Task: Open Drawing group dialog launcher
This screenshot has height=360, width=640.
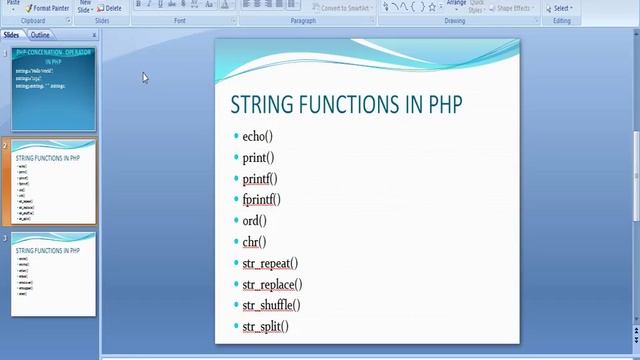Action: (x=537, y=20)
